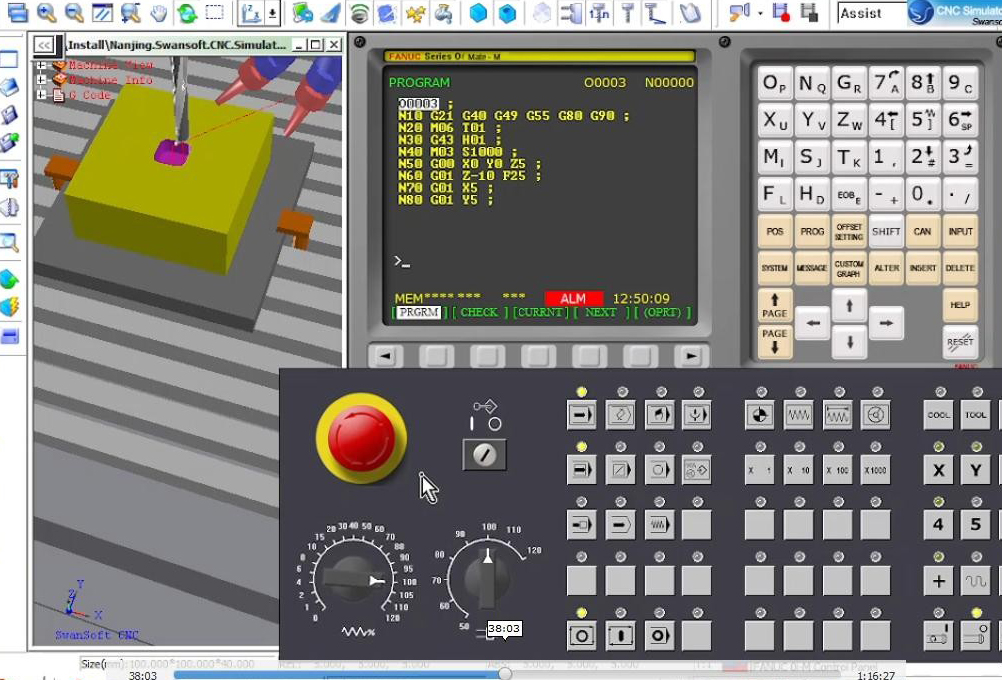
Task: Expand the Machine Info tree node
Action: (43, 80)
